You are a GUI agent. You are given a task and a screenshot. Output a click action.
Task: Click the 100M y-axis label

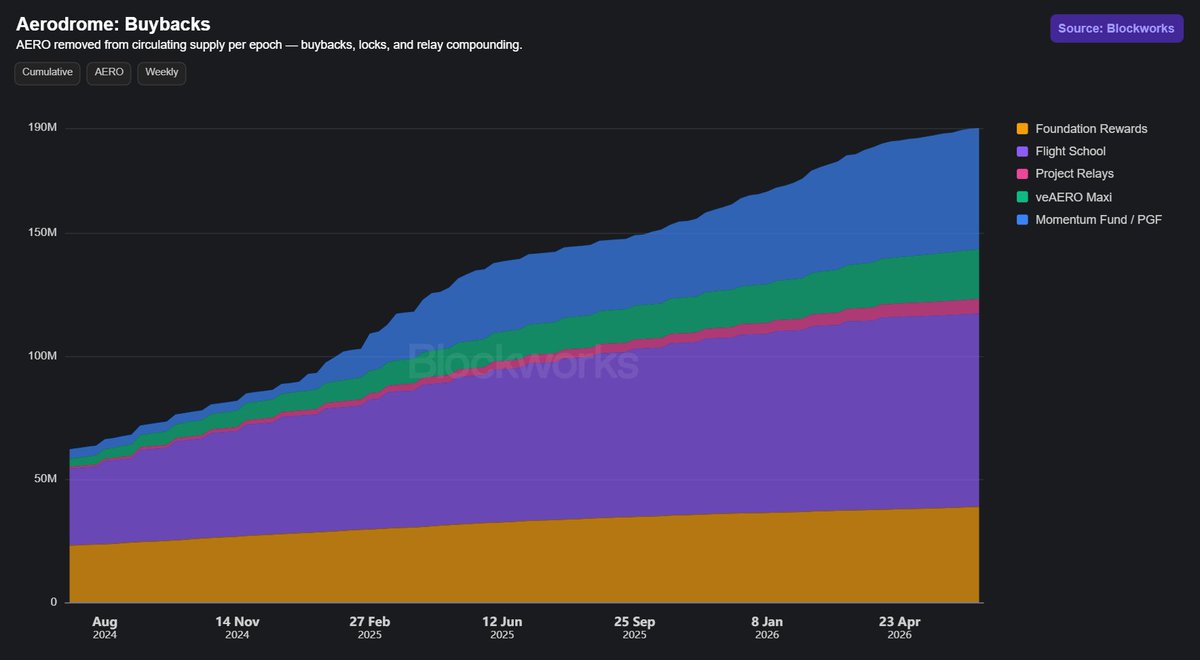(41, 356)
